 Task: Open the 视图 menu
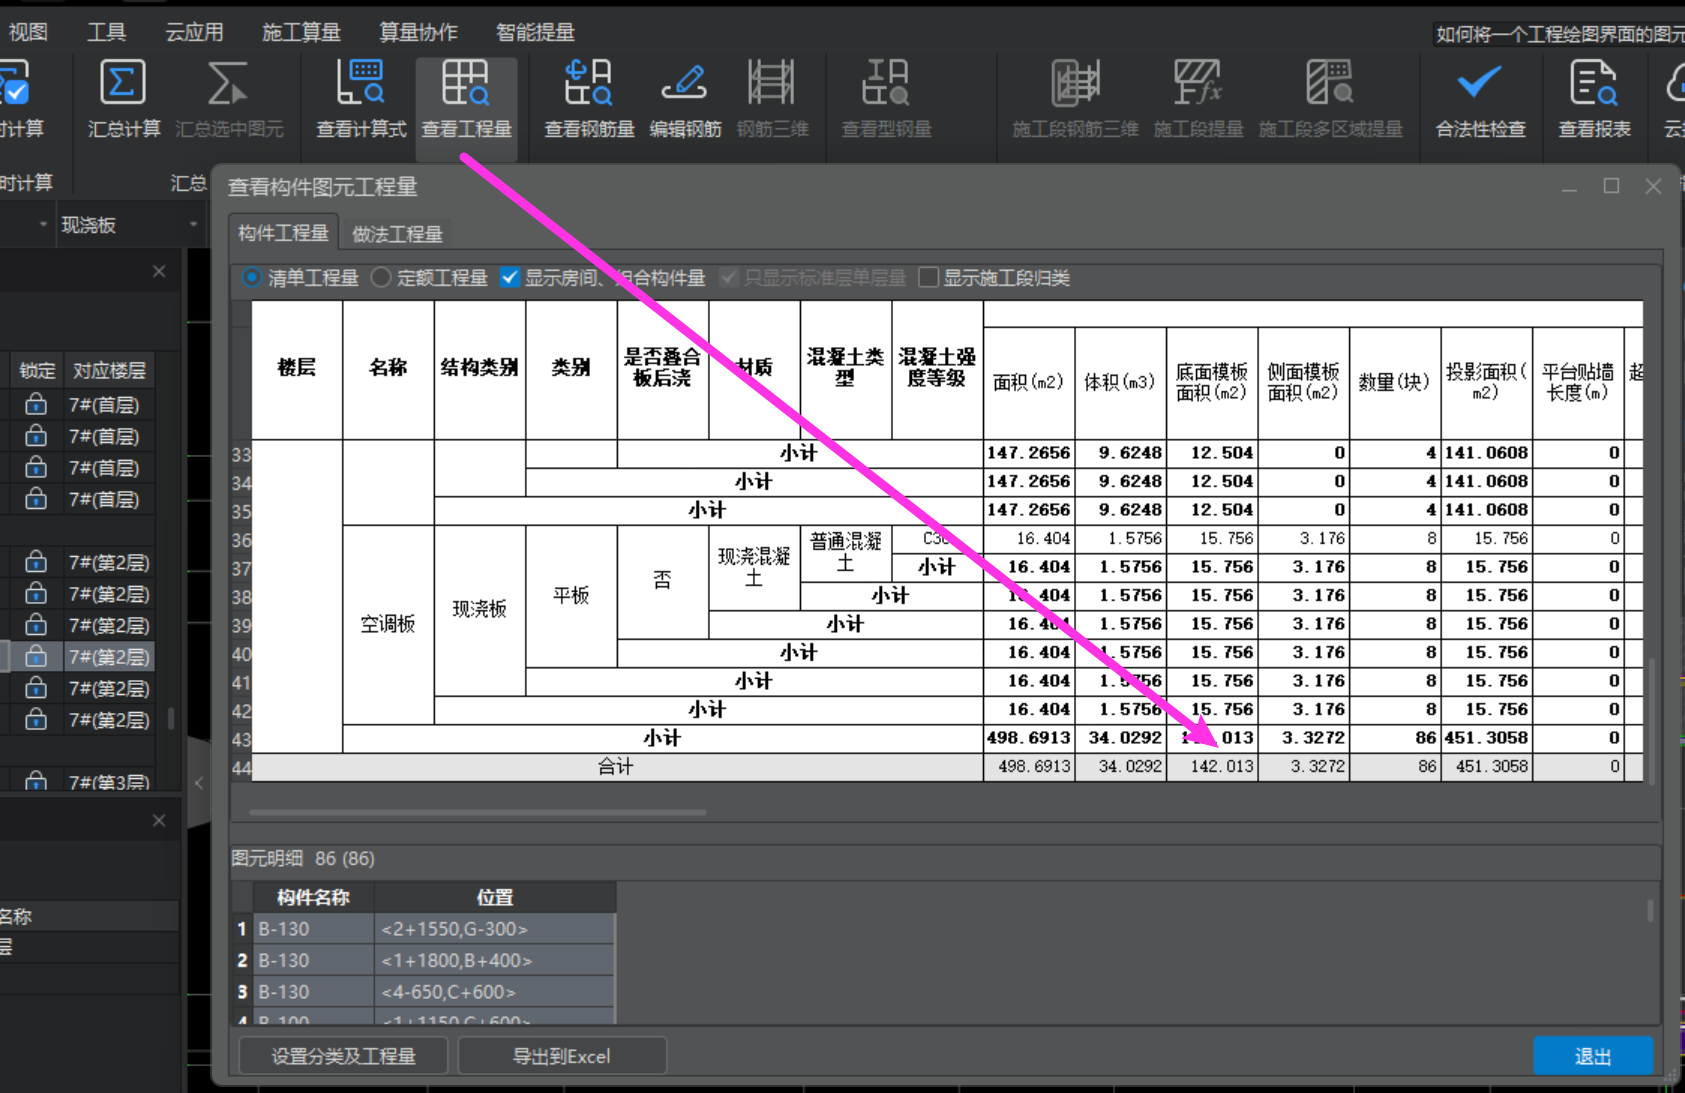point(28,32)
